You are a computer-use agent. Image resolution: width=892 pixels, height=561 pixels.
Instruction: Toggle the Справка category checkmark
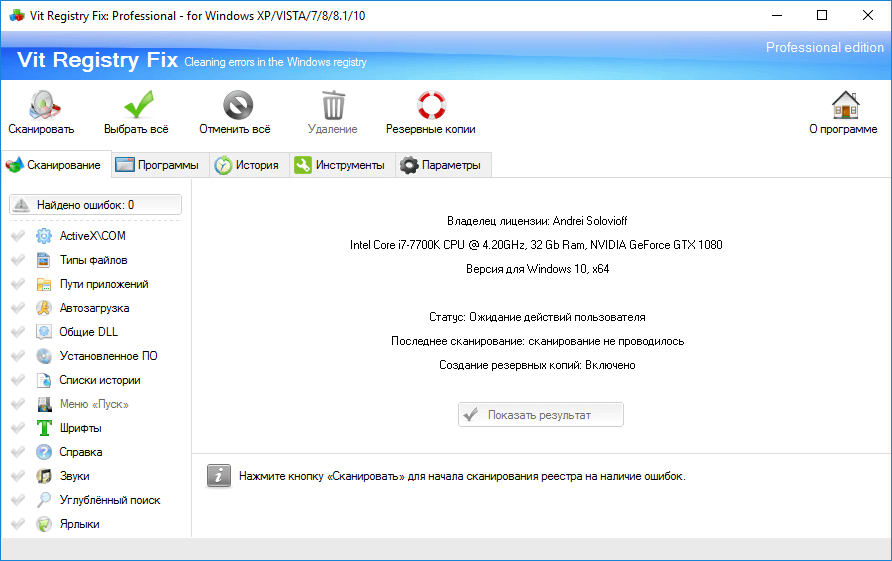point(18,452)
